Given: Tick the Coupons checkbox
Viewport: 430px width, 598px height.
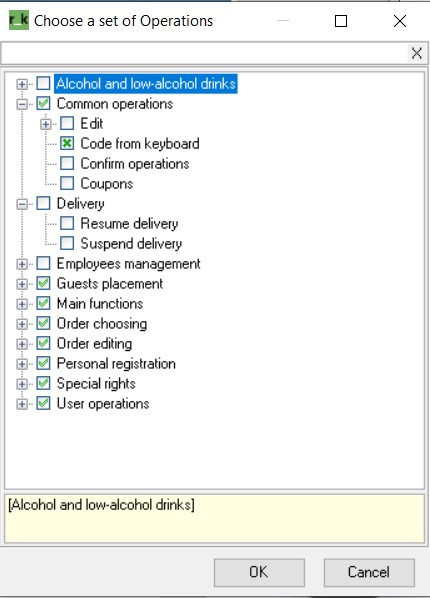Looking at the screenshot, I should pyautogui.click(x=67, y=183).
